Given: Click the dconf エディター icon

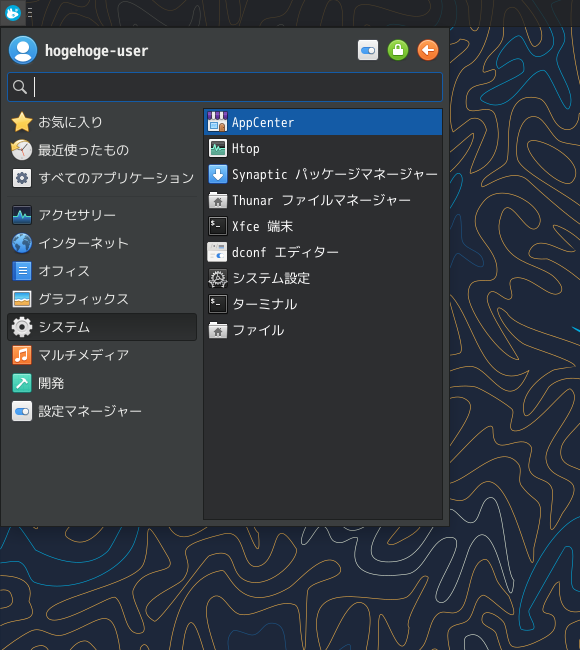Looking at the screenshot, I should (218, 252).
